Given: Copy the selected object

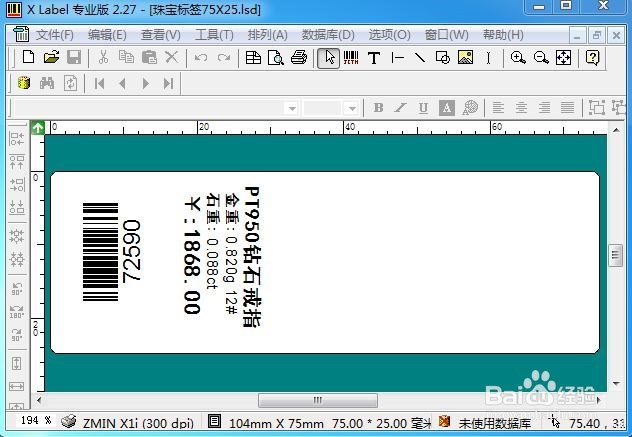Looking at the screenshot, I should (126, 58).
